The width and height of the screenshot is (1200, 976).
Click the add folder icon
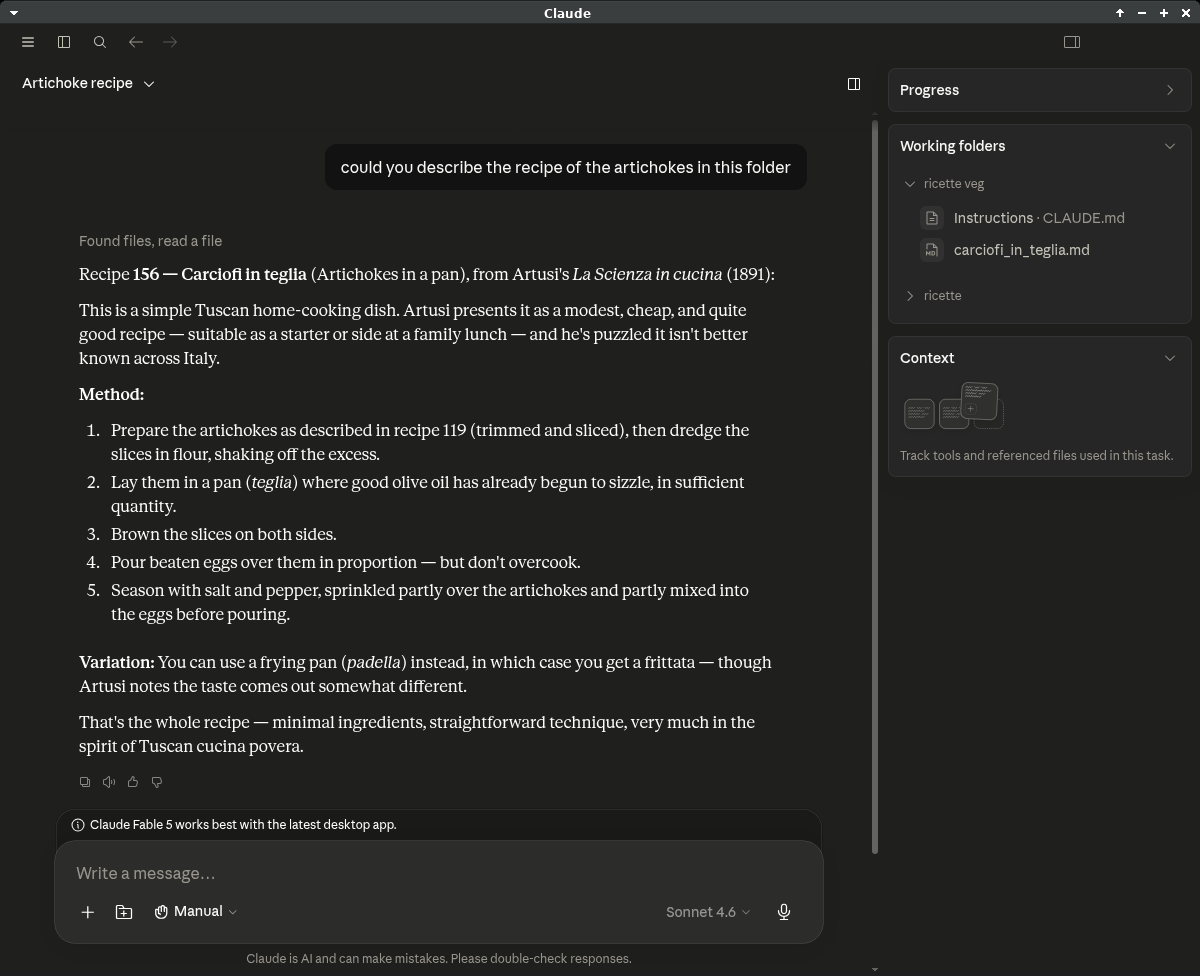pos(124,912)
